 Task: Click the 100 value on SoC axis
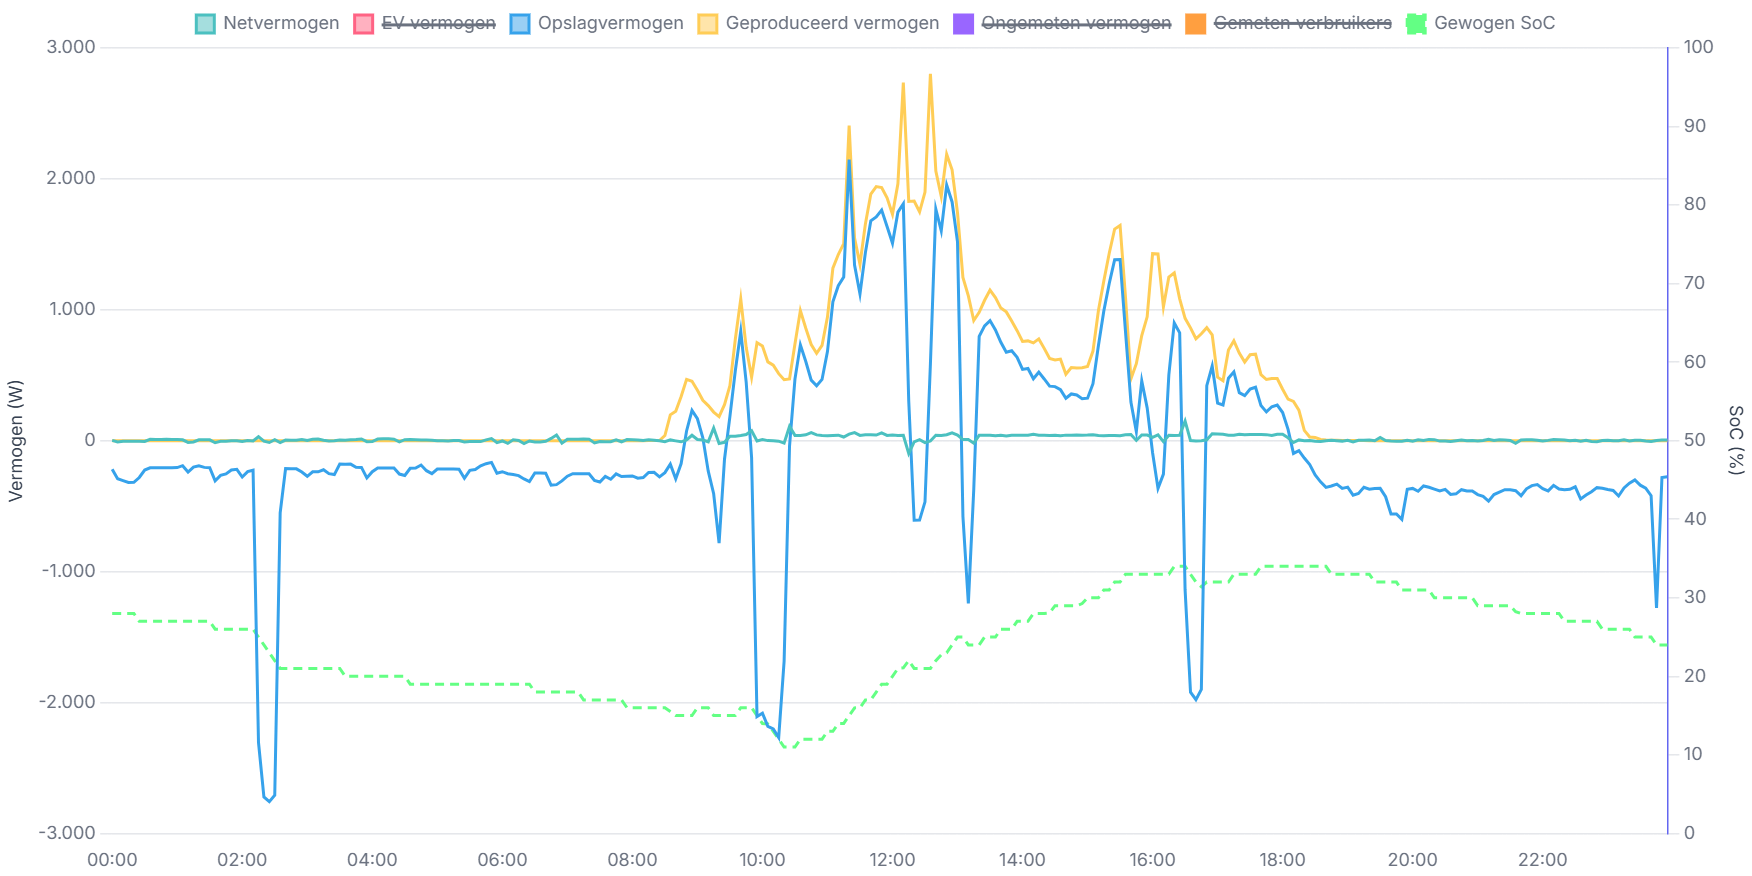[1698, 47]
